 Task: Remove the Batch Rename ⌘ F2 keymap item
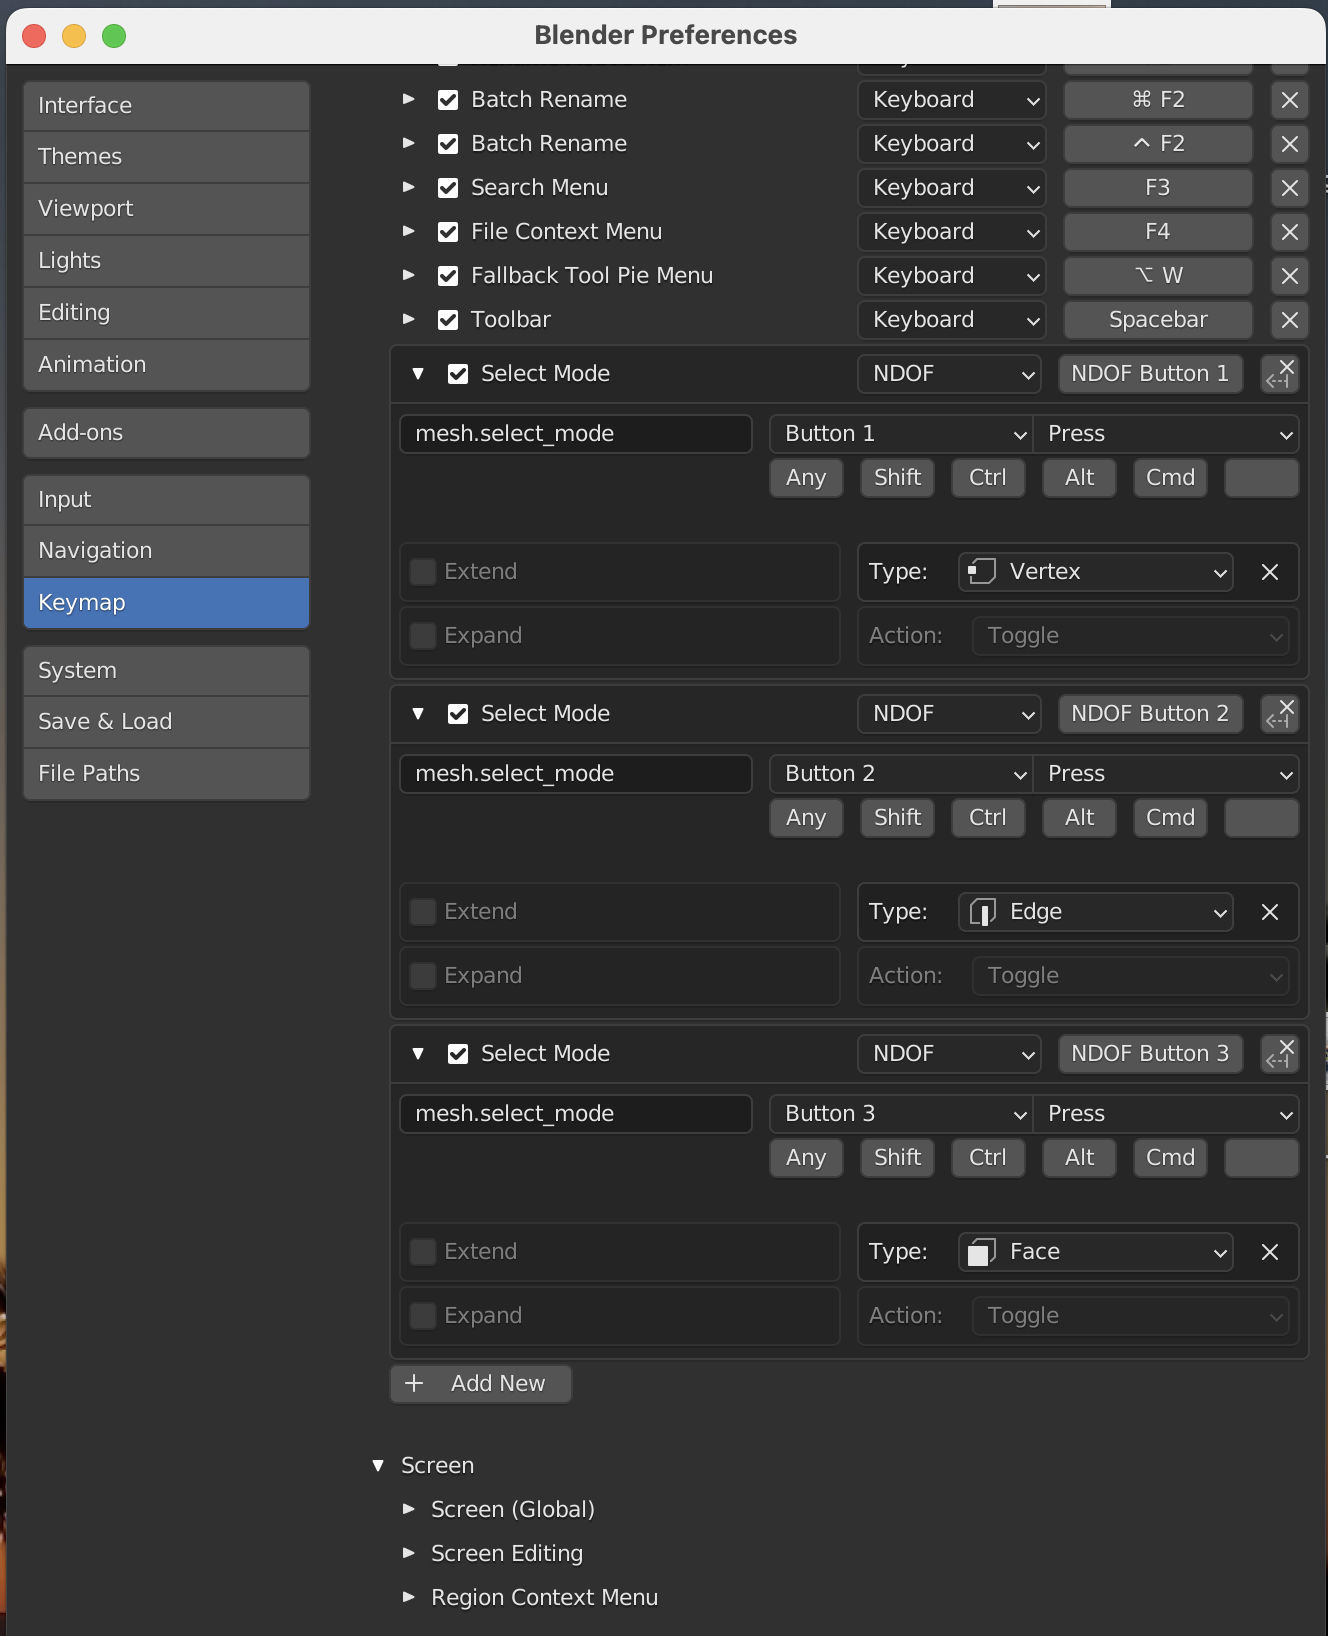1290,100
